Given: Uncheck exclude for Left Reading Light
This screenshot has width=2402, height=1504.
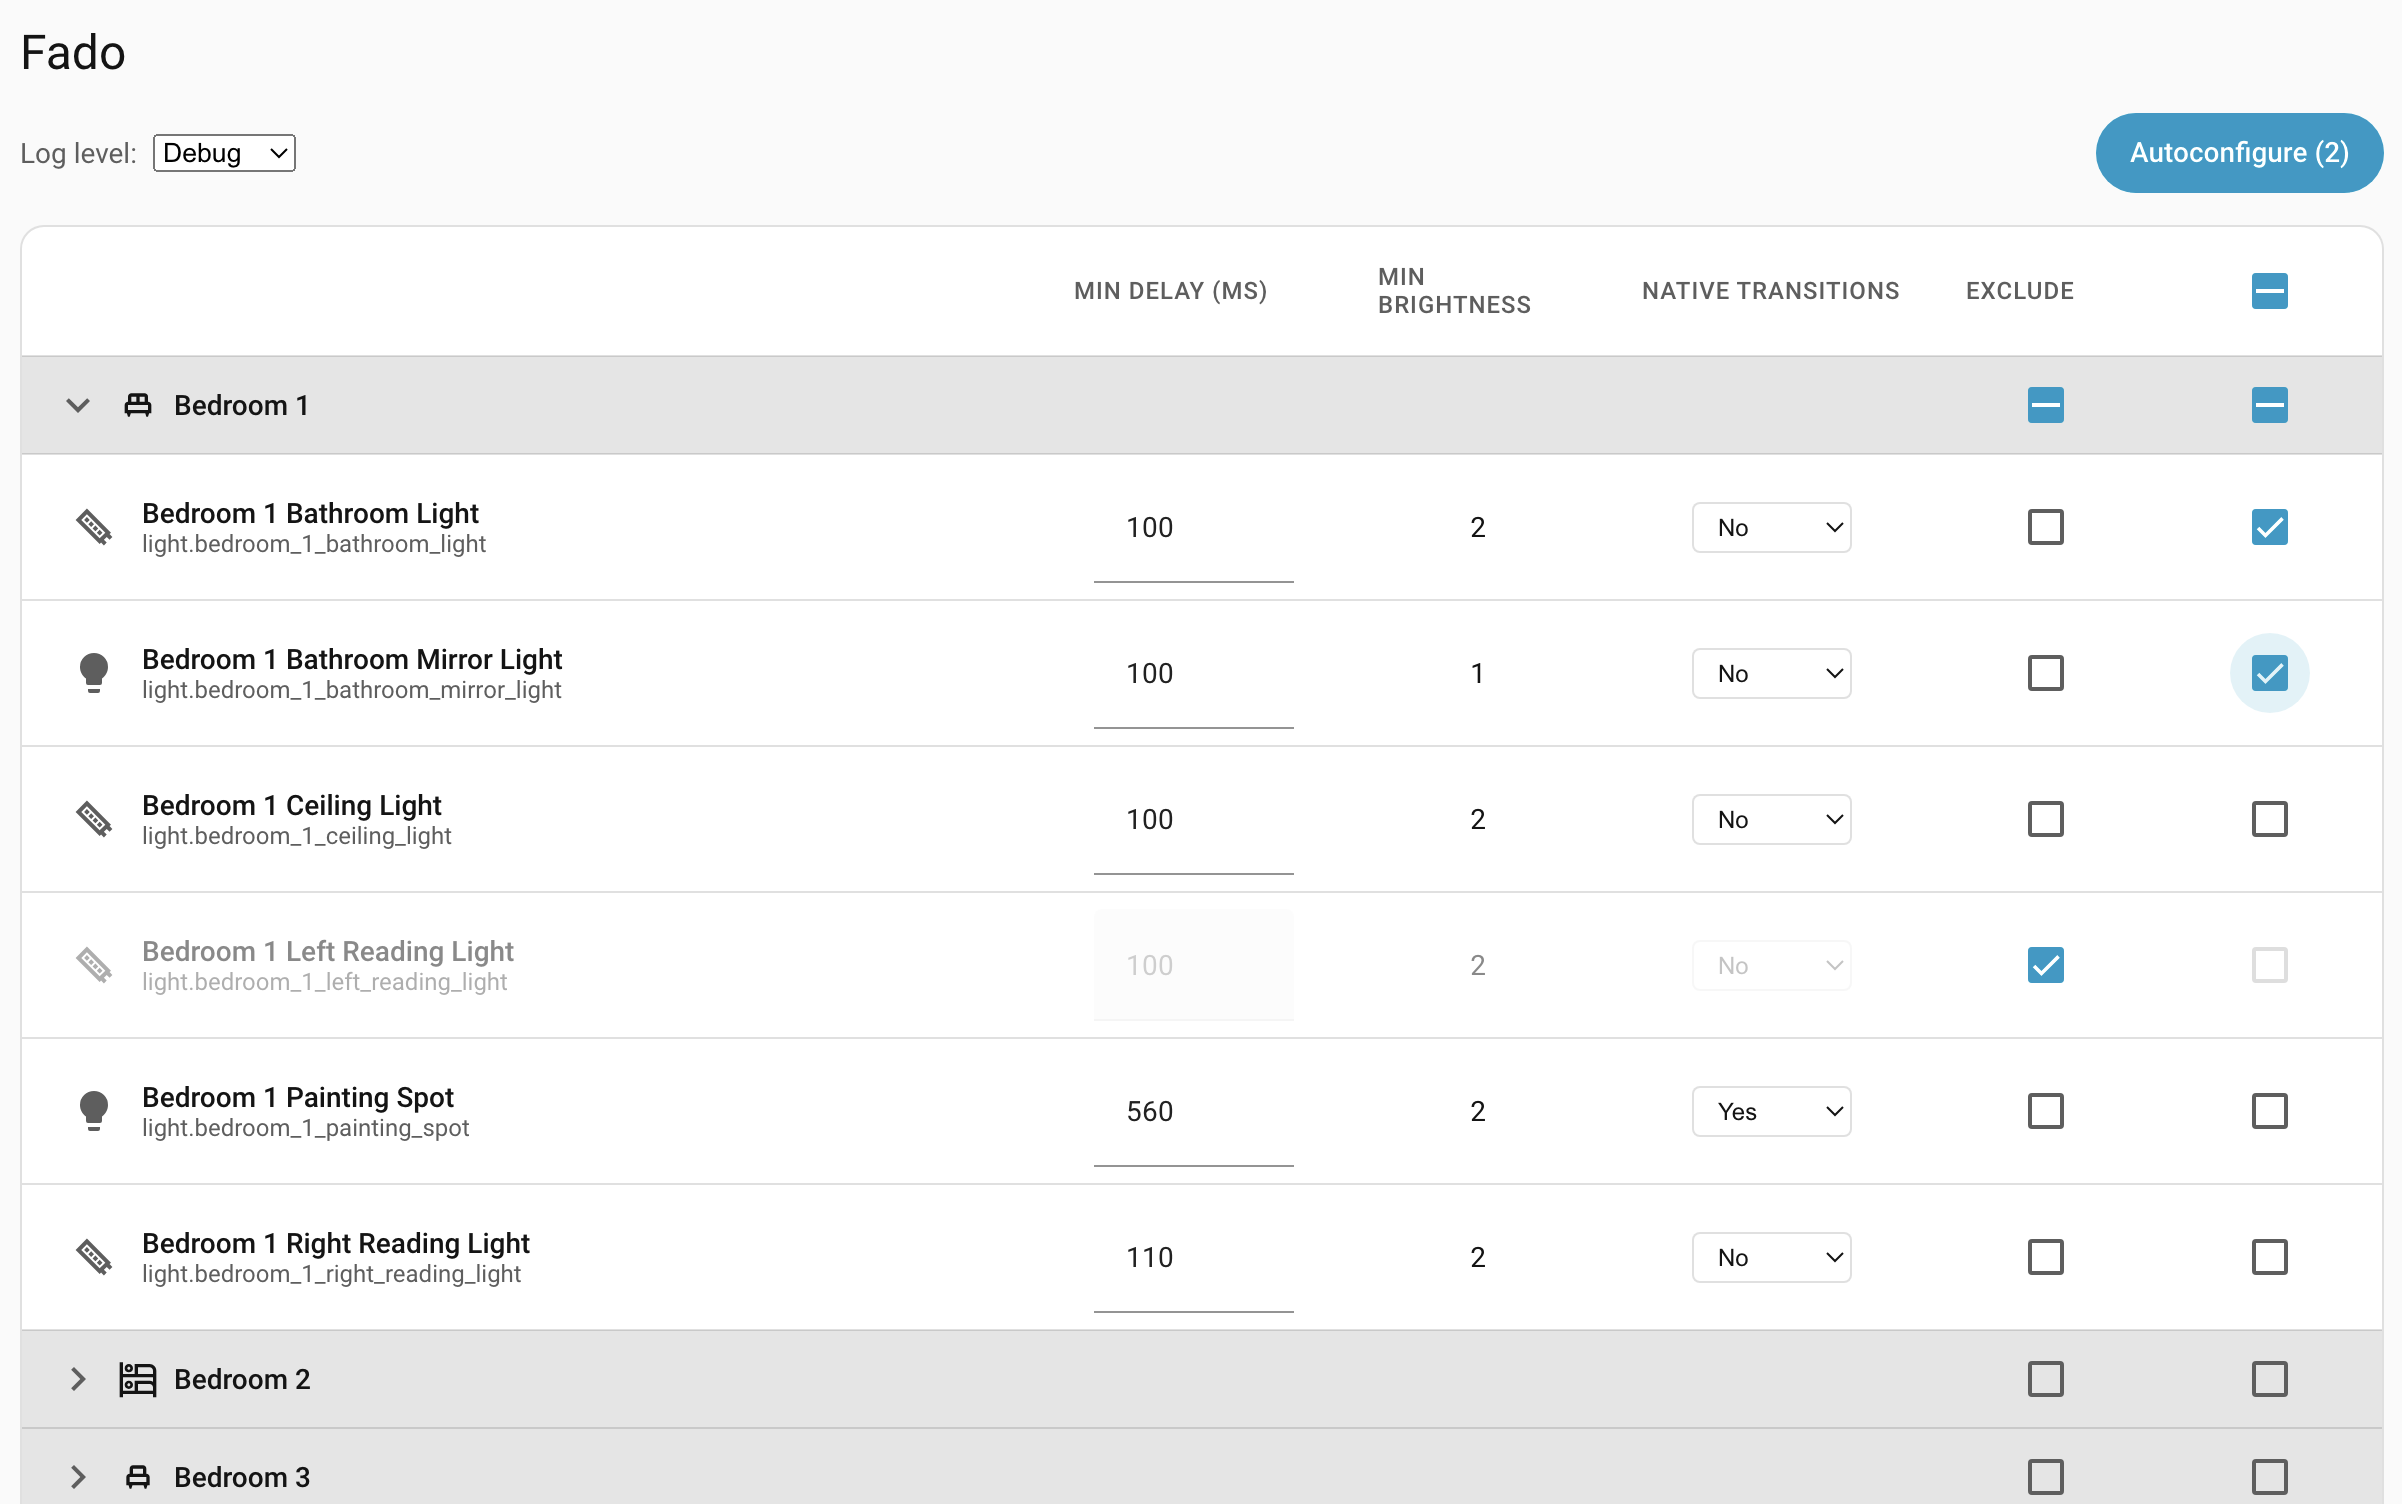Looking at the screenshot, I should point(2045,965).
